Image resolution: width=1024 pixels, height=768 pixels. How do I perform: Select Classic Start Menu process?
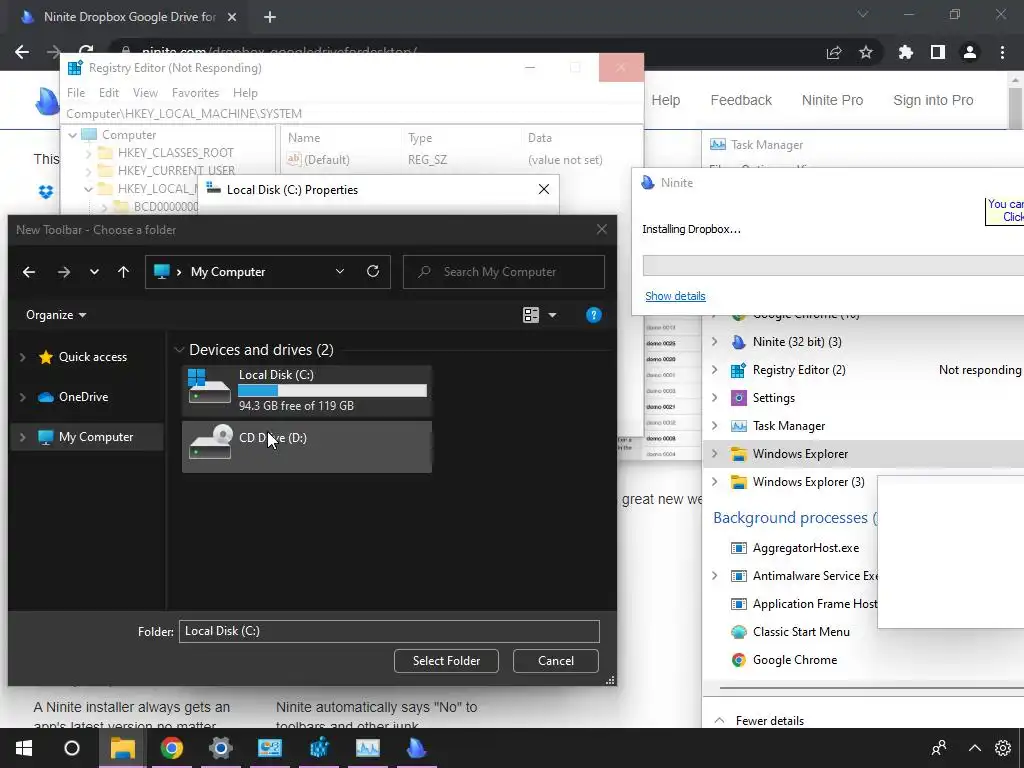pos(801,632)
